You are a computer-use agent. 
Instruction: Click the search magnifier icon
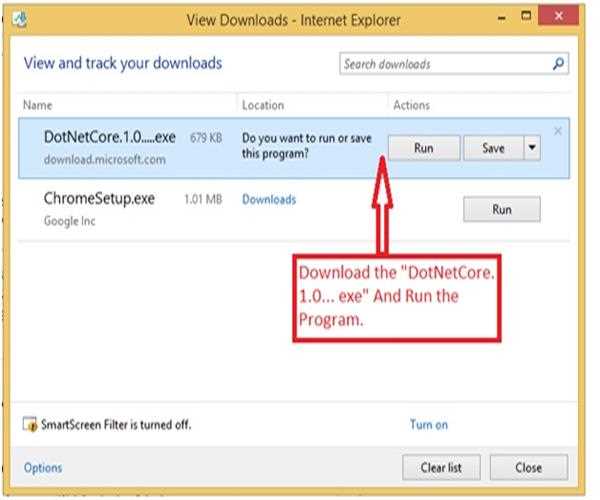point(559,64)
